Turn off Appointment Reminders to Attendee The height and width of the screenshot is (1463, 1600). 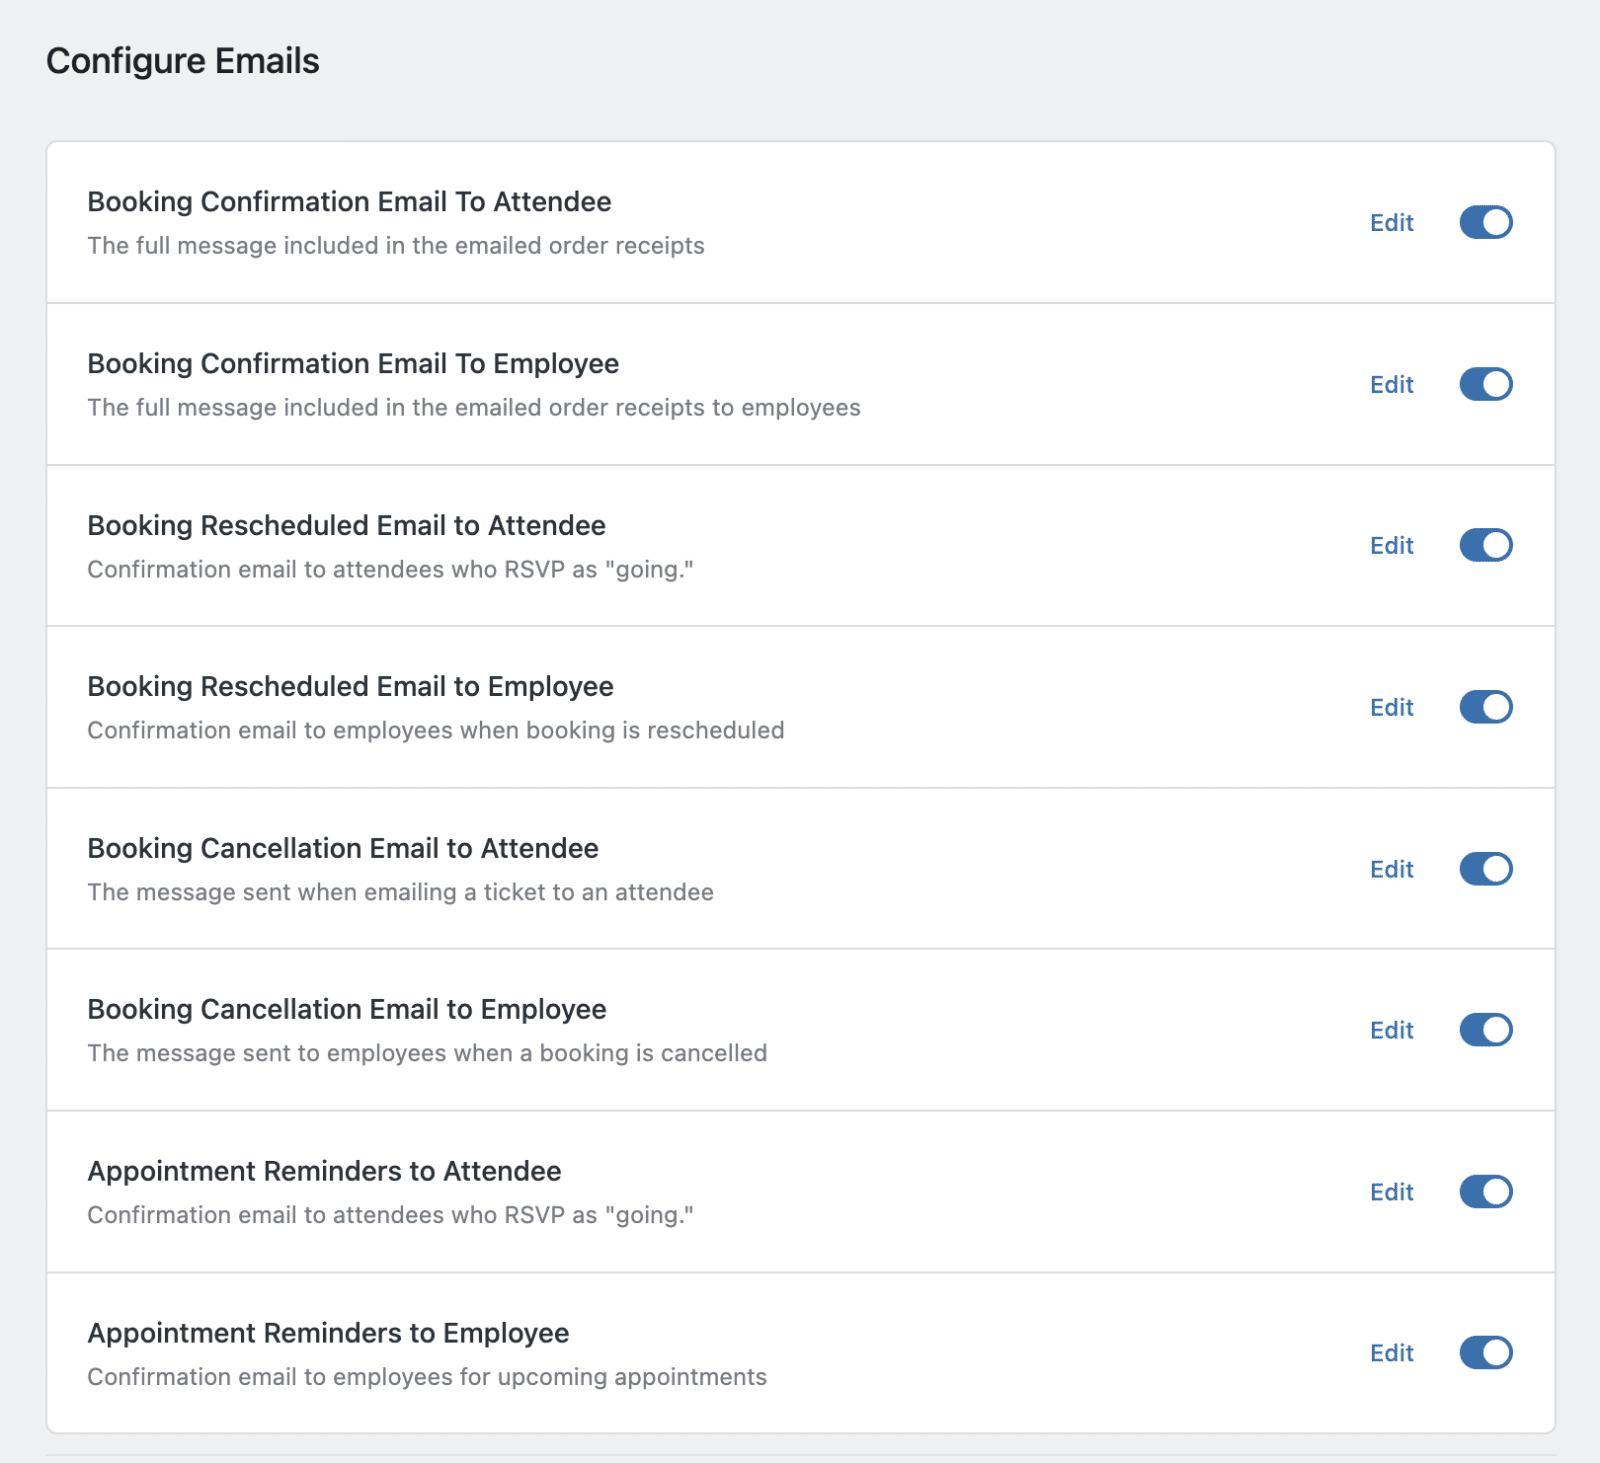1485,1192
